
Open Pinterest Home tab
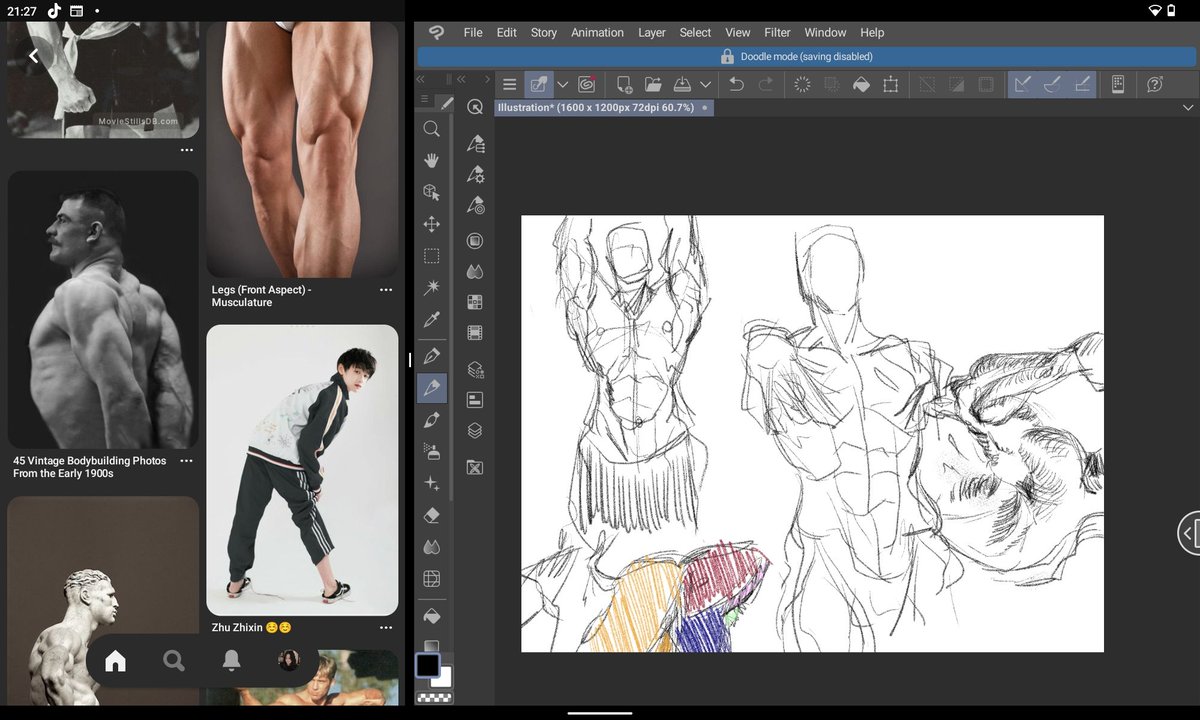click(x=116, y=660)
